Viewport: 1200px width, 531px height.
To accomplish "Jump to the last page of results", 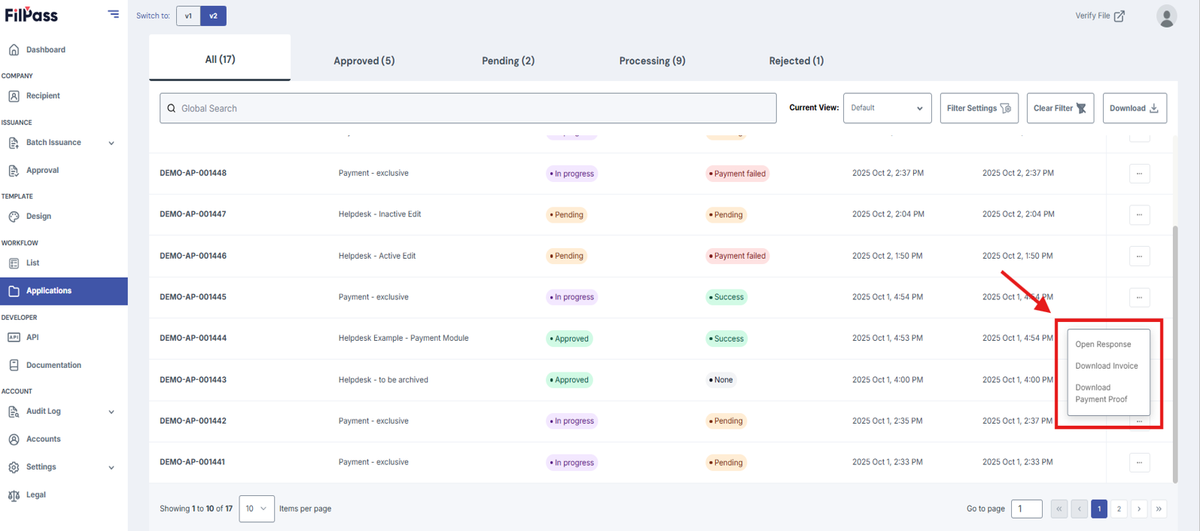I will pyautogui.click(x=1159, y=509).
